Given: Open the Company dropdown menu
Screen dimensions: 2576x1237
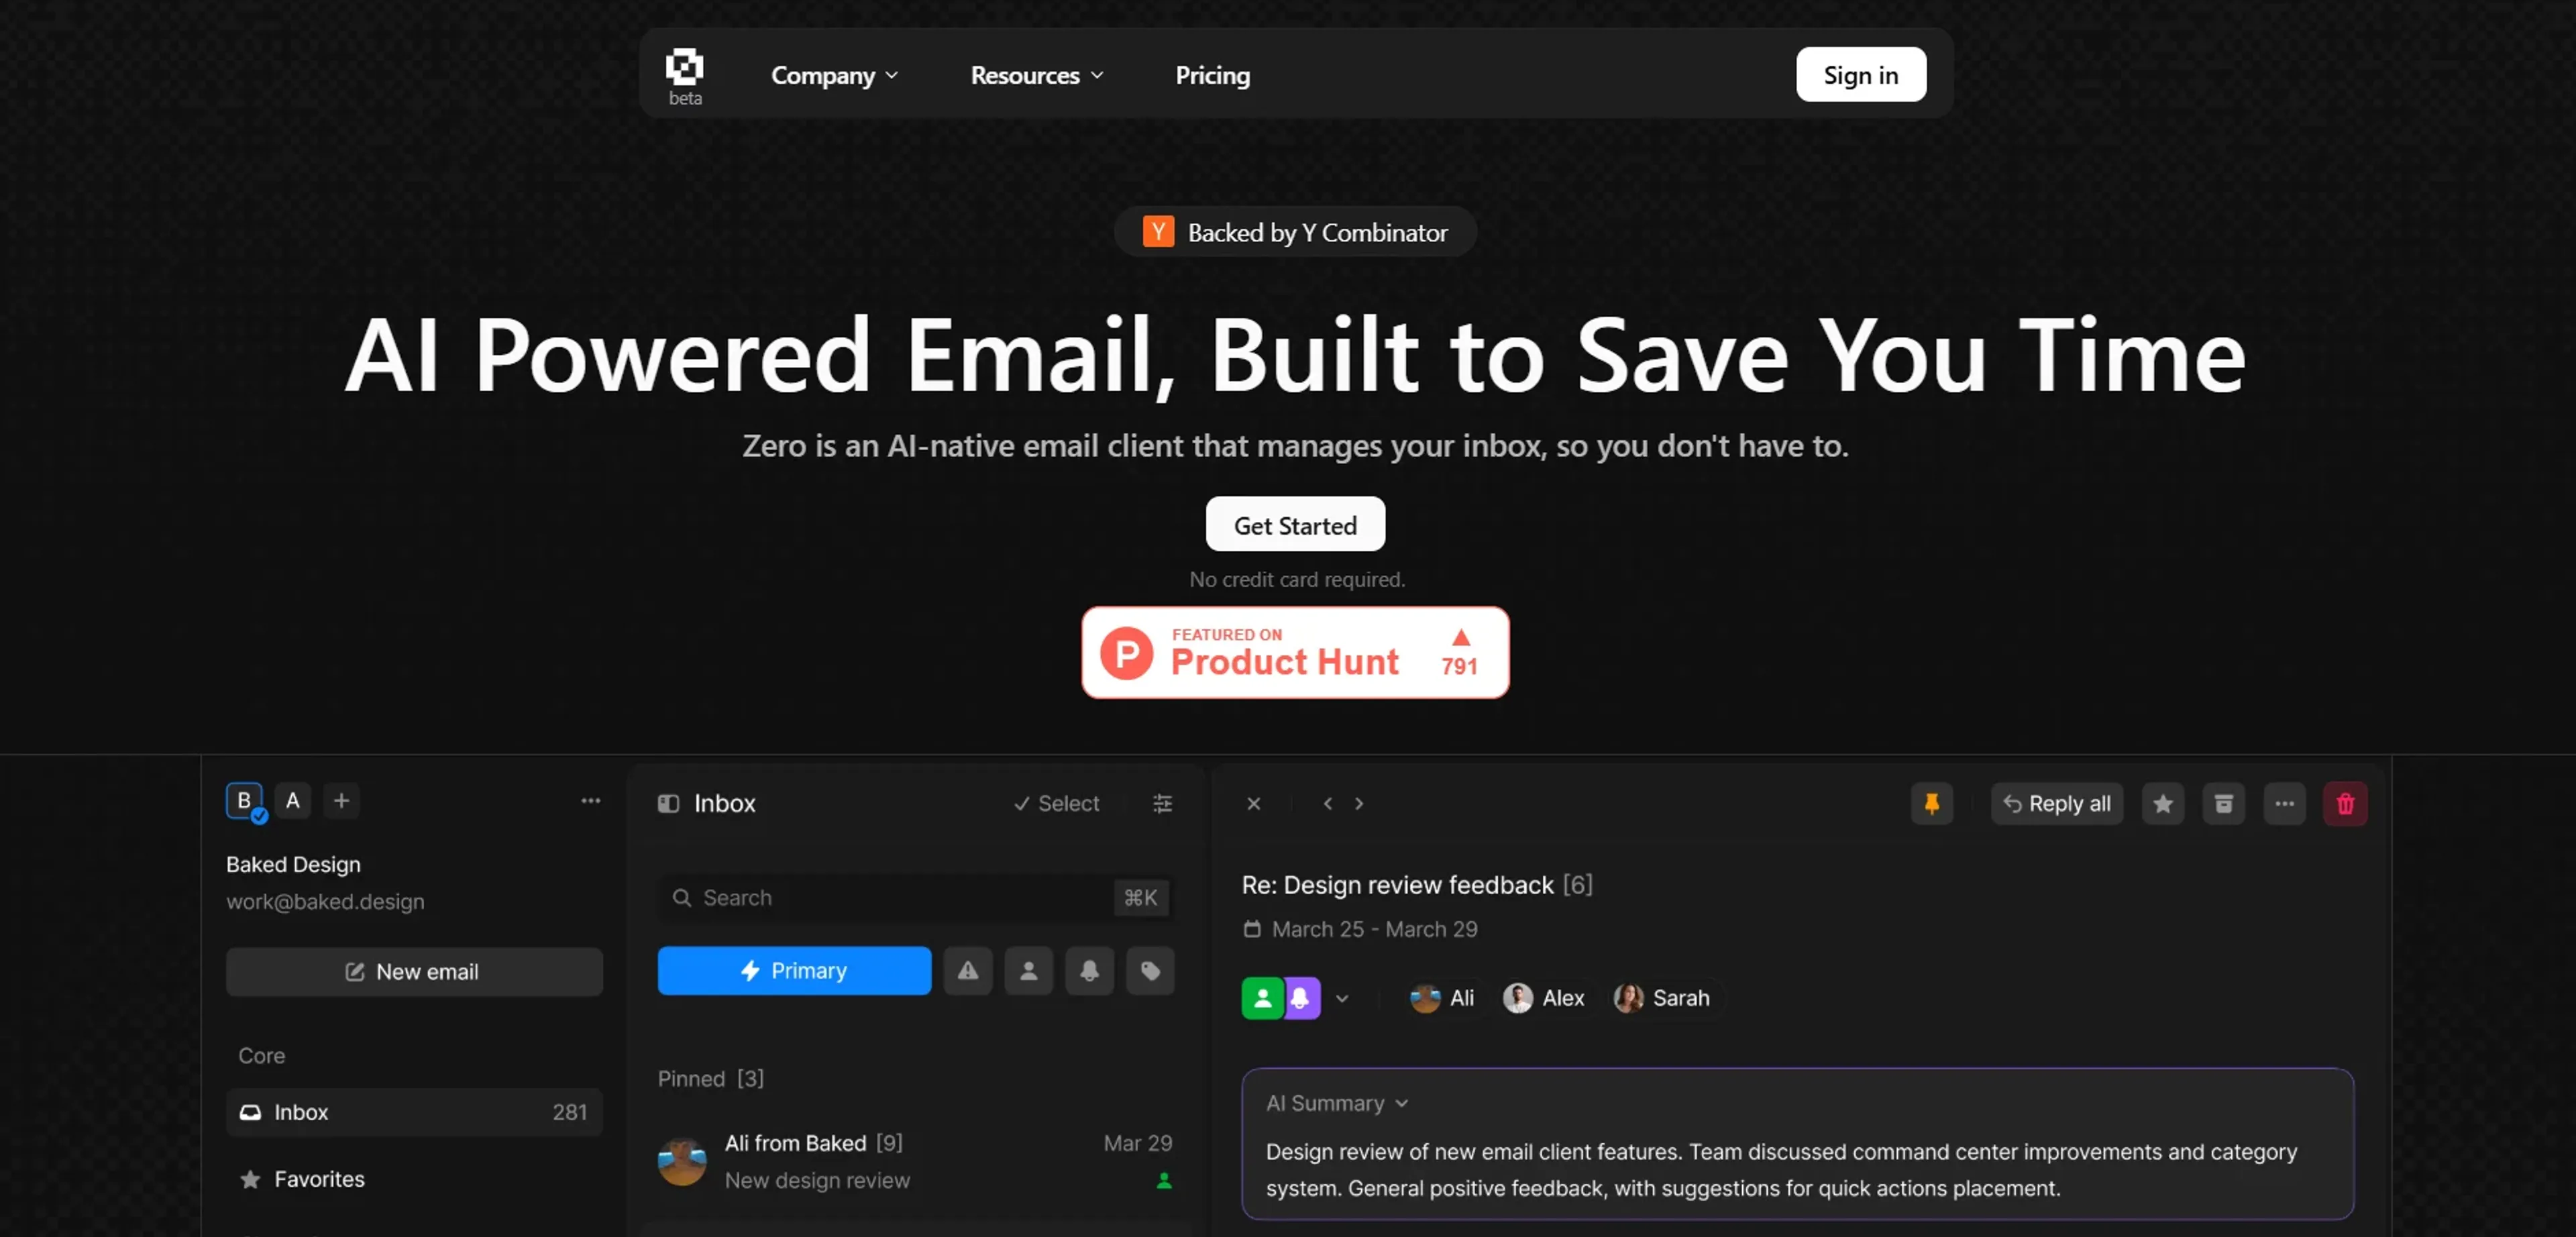Looking at the screenshot, I should point(834,75).
